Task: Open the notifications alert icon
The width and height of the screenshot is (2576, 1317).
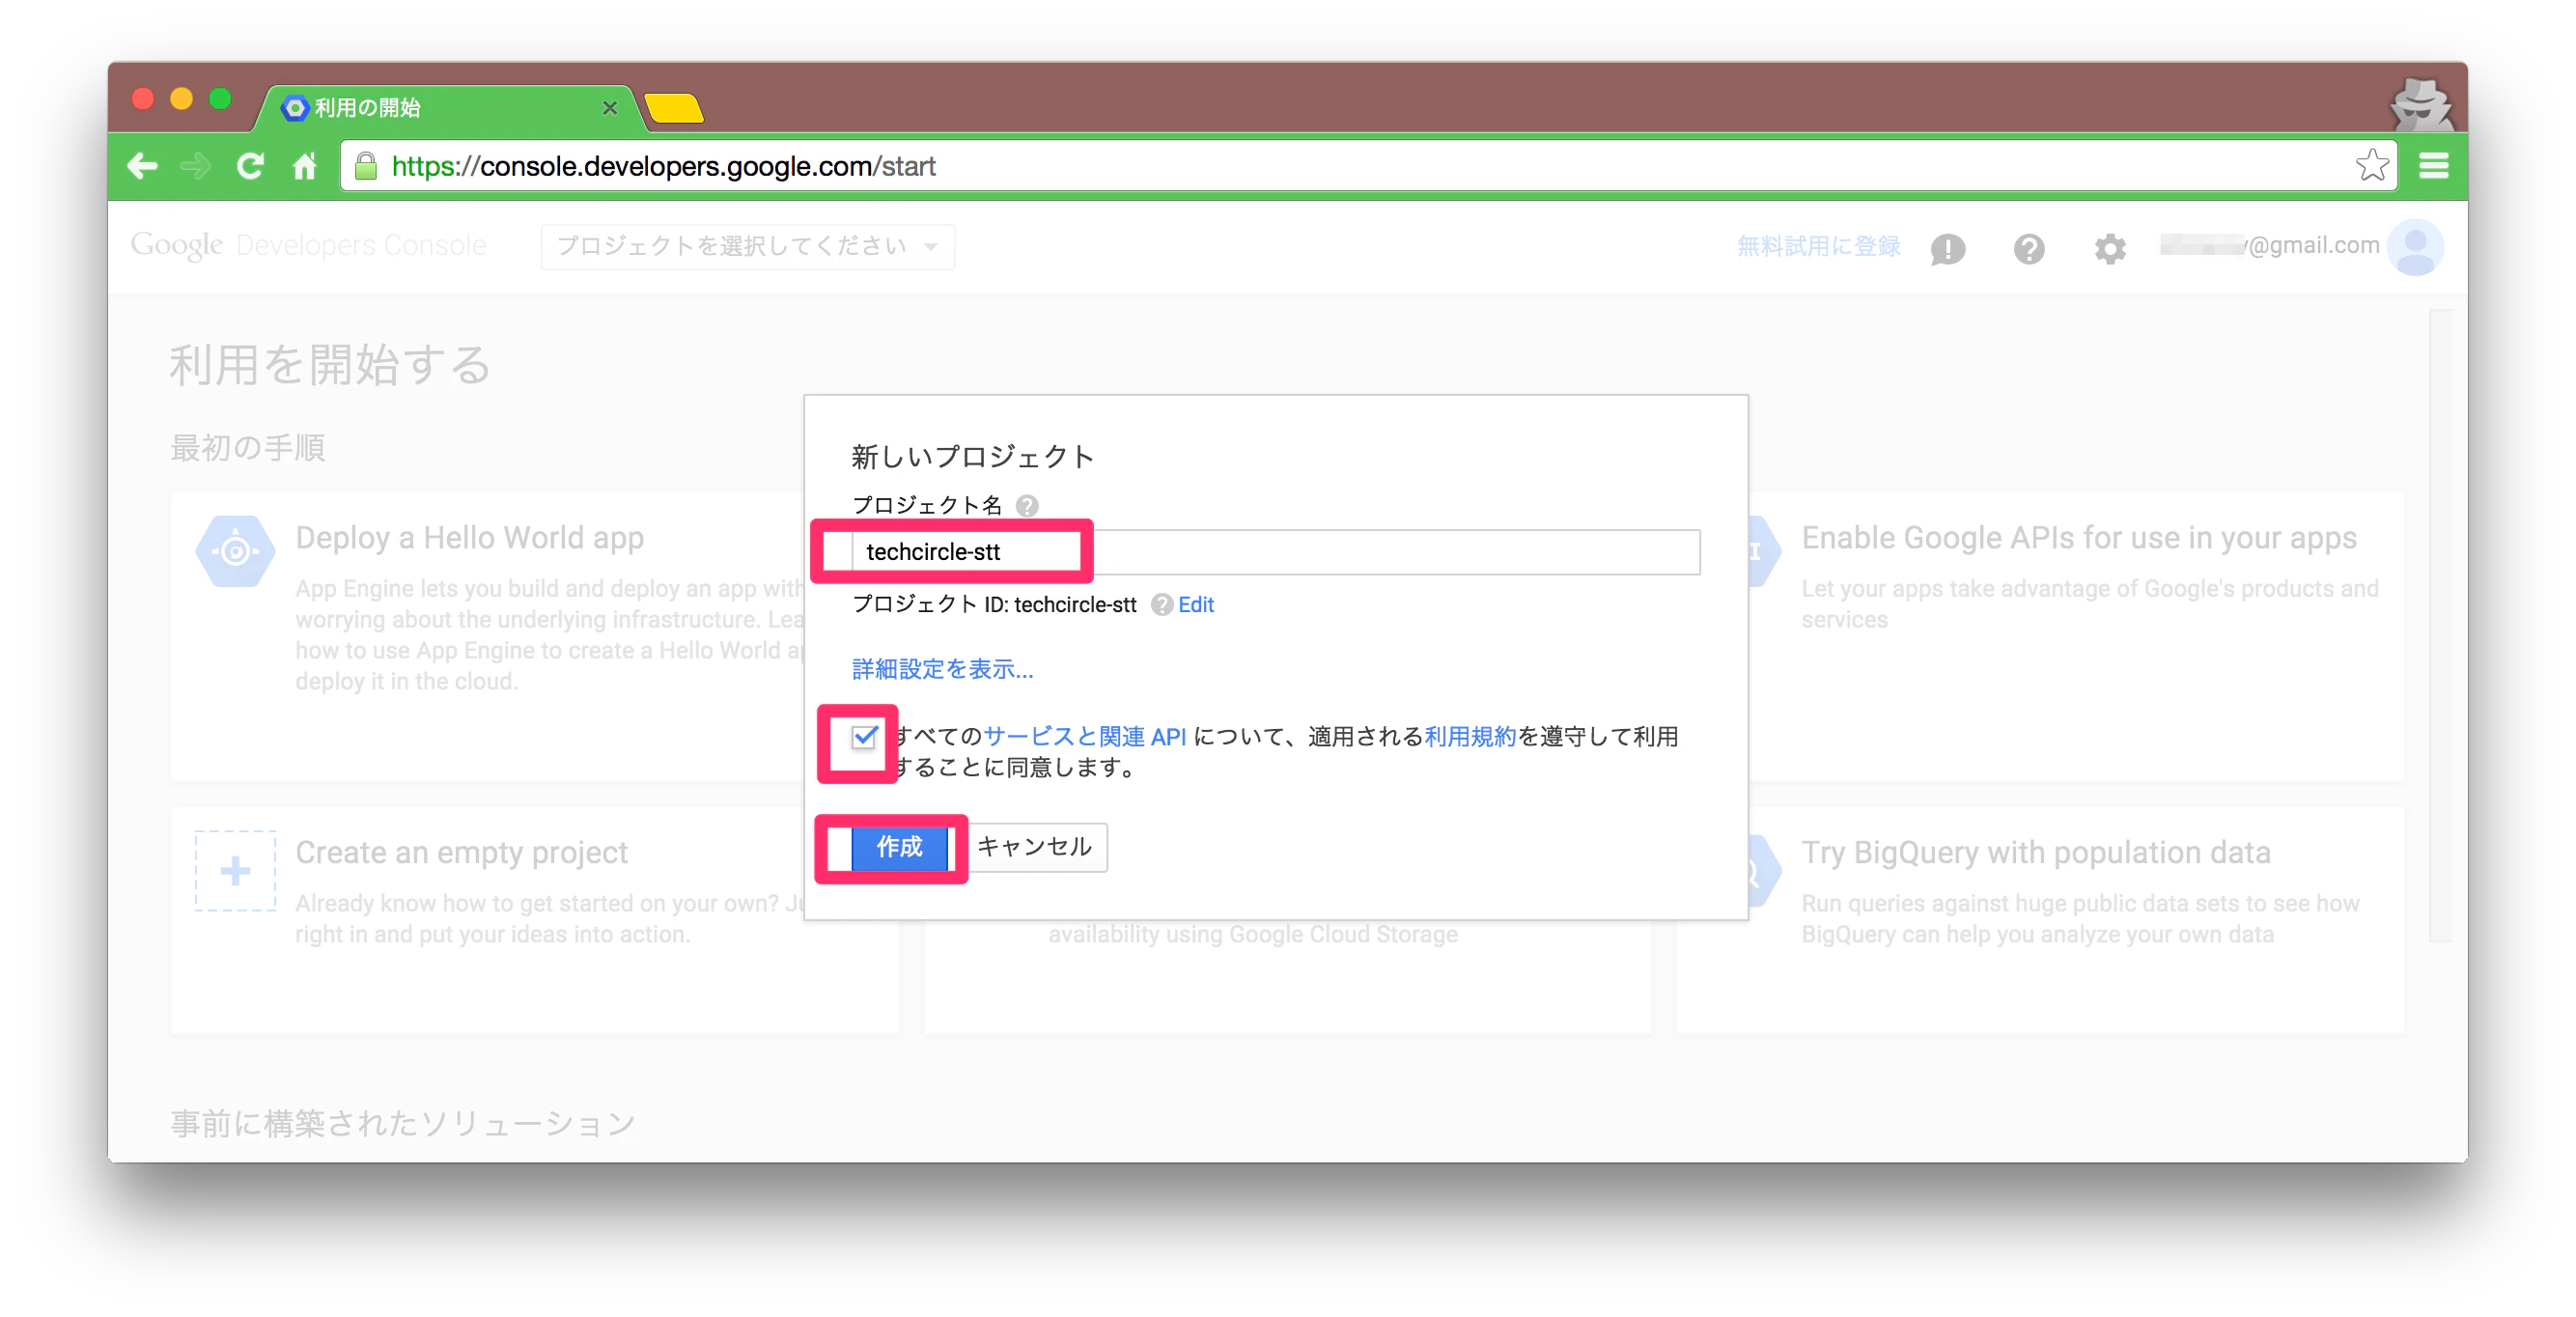Action: click(x=1947, y=248)
